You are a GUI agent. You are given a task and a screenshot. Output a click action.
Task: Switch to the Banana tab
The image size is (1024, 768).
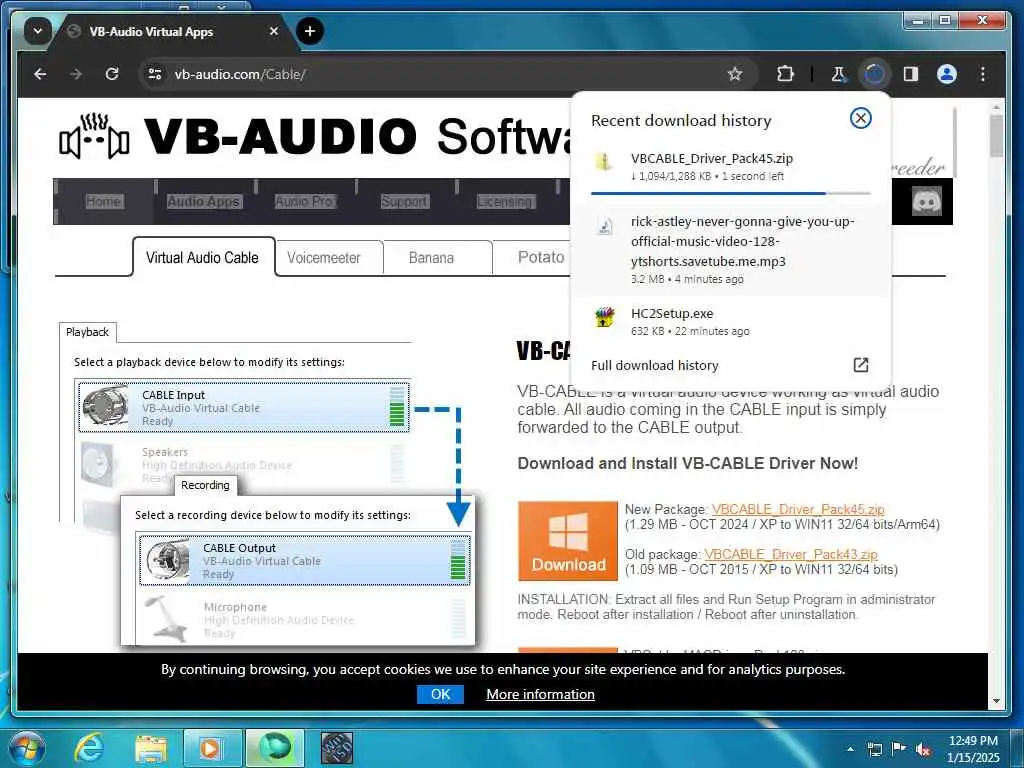[431, 258]
